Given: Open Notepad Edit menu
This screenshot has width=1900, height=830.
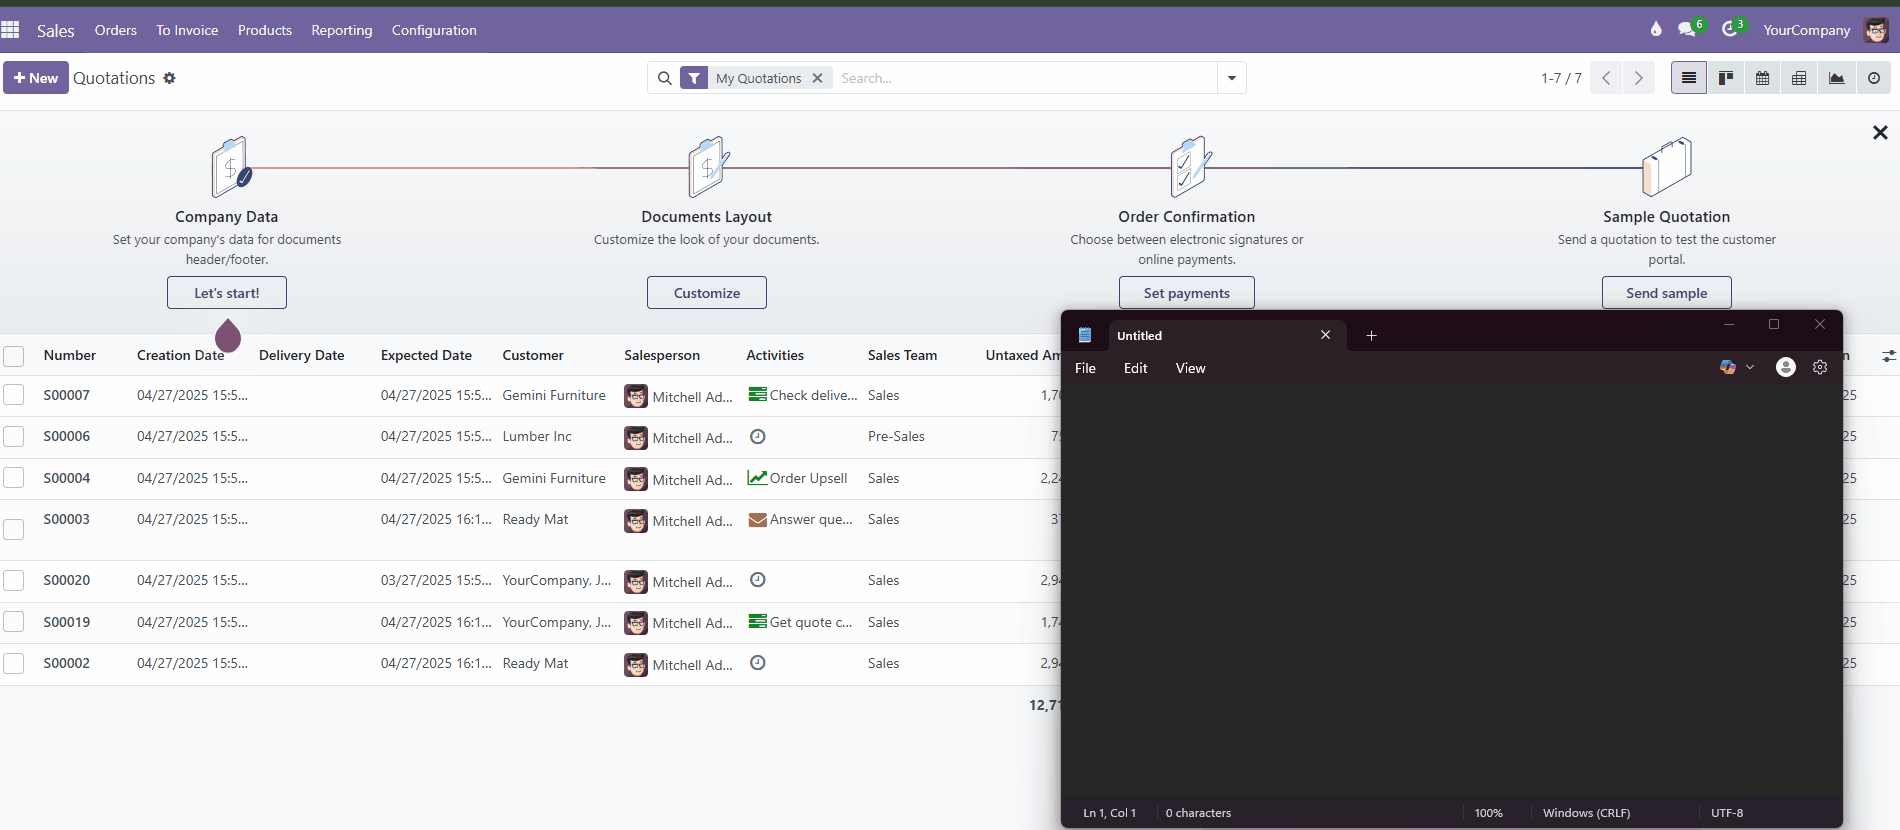Looking at the screenshot, I should (1135, 368).
